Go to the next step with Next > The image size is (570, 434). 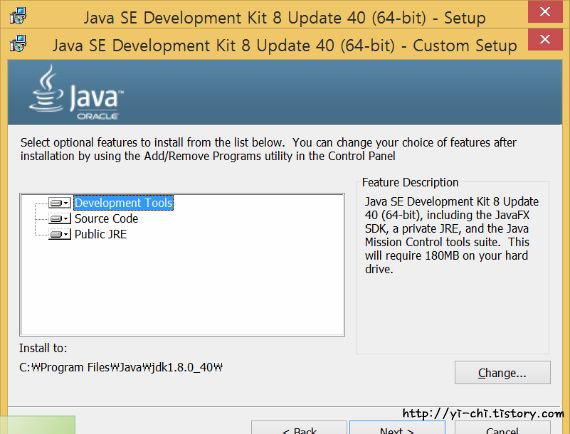397,428
